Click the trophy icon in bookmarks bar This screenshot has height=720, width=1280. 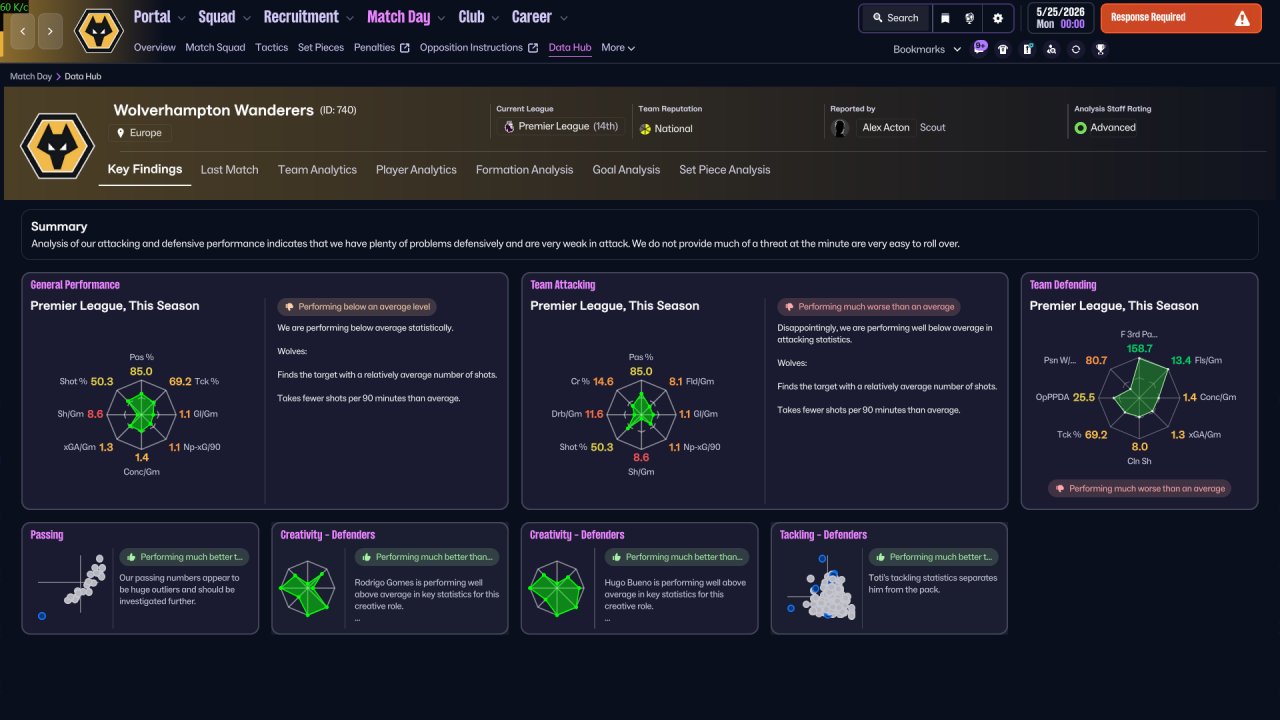[1100, 49]
